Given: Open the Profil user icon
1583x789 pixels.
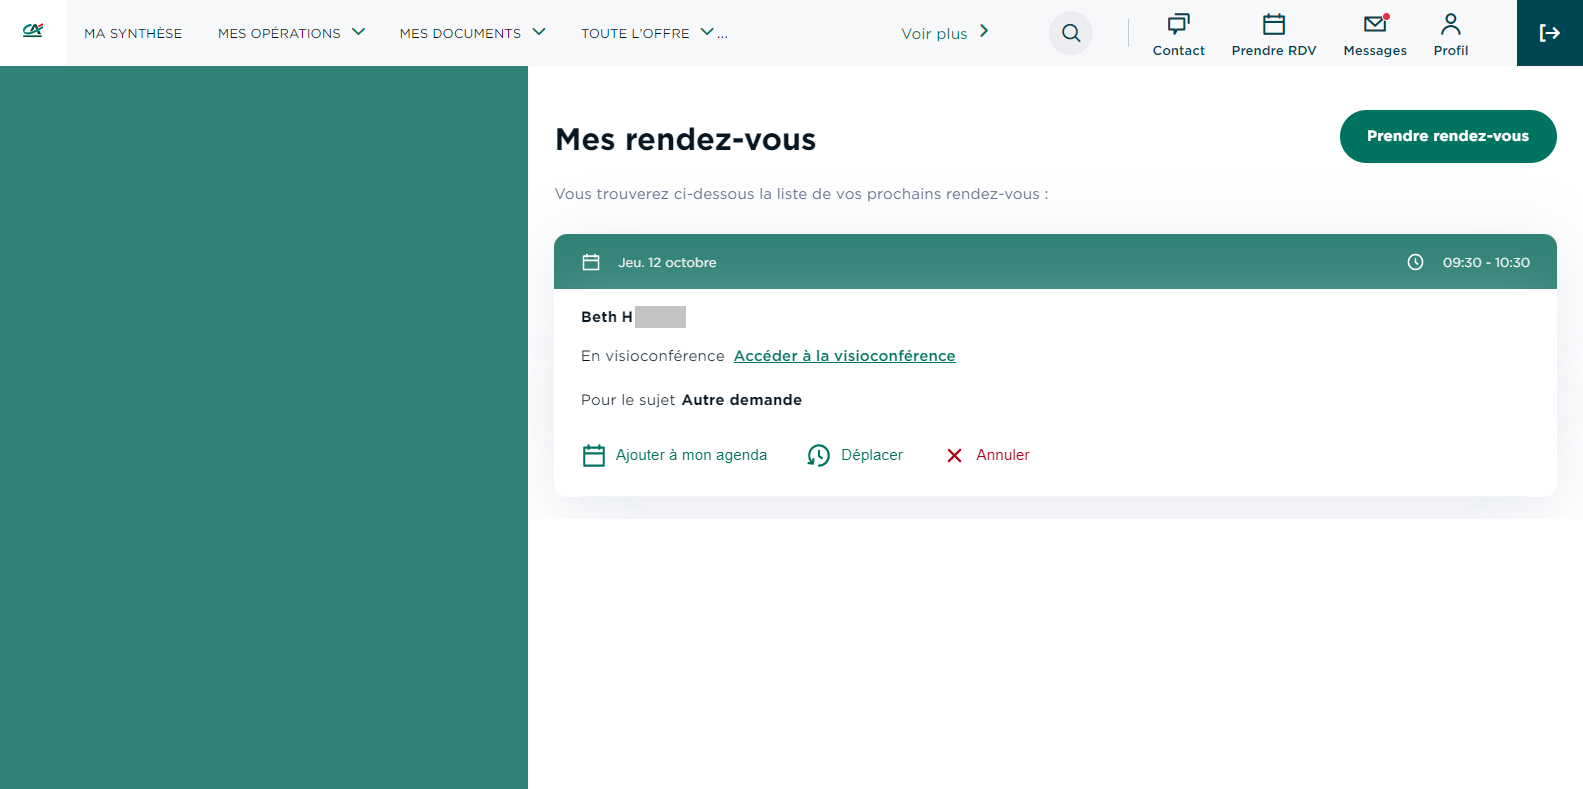Looking at the screenshot, I should click(1450, 24).
